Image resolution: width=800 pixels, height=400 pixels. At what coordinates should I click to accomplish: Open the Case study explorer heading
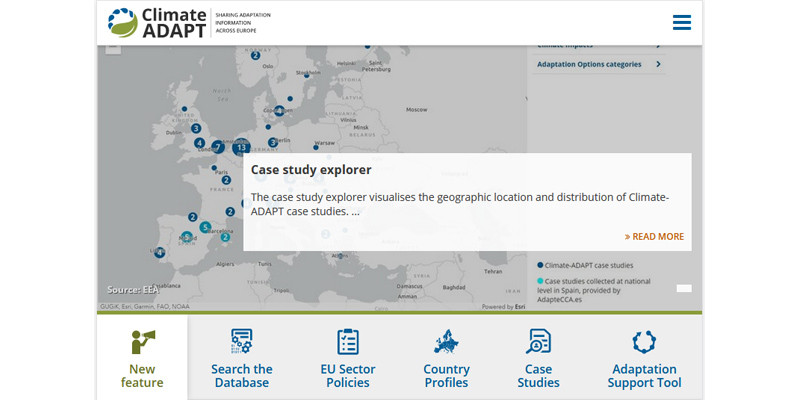(311, 170)
